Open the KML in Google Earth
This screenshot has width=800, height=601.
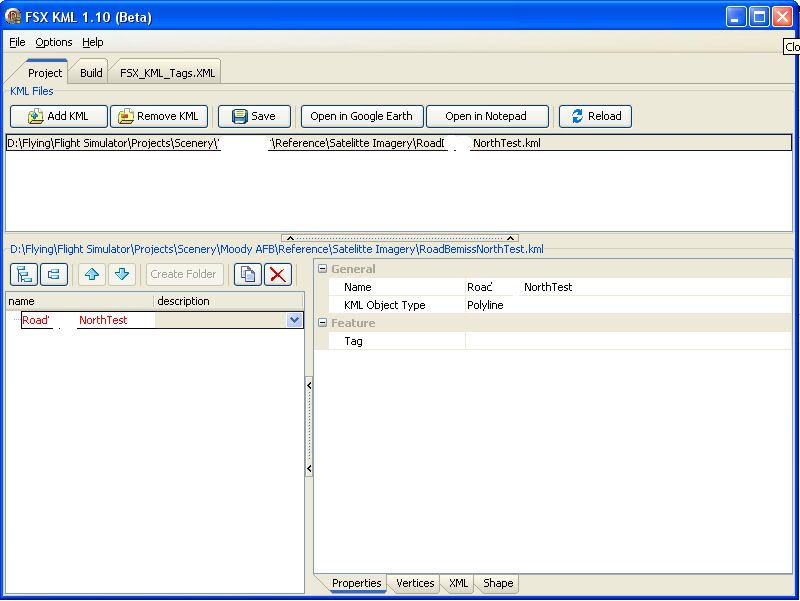(x=361, y=116)
